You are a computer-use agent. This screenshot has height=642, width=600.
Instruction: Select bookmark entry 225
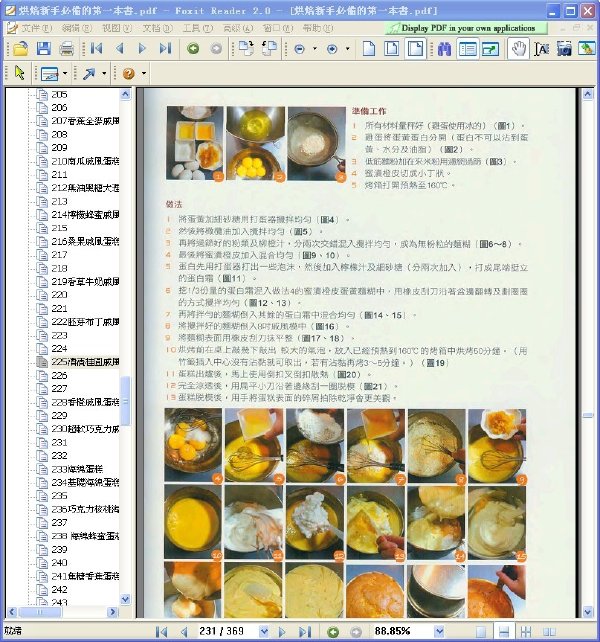coord(85,362)
